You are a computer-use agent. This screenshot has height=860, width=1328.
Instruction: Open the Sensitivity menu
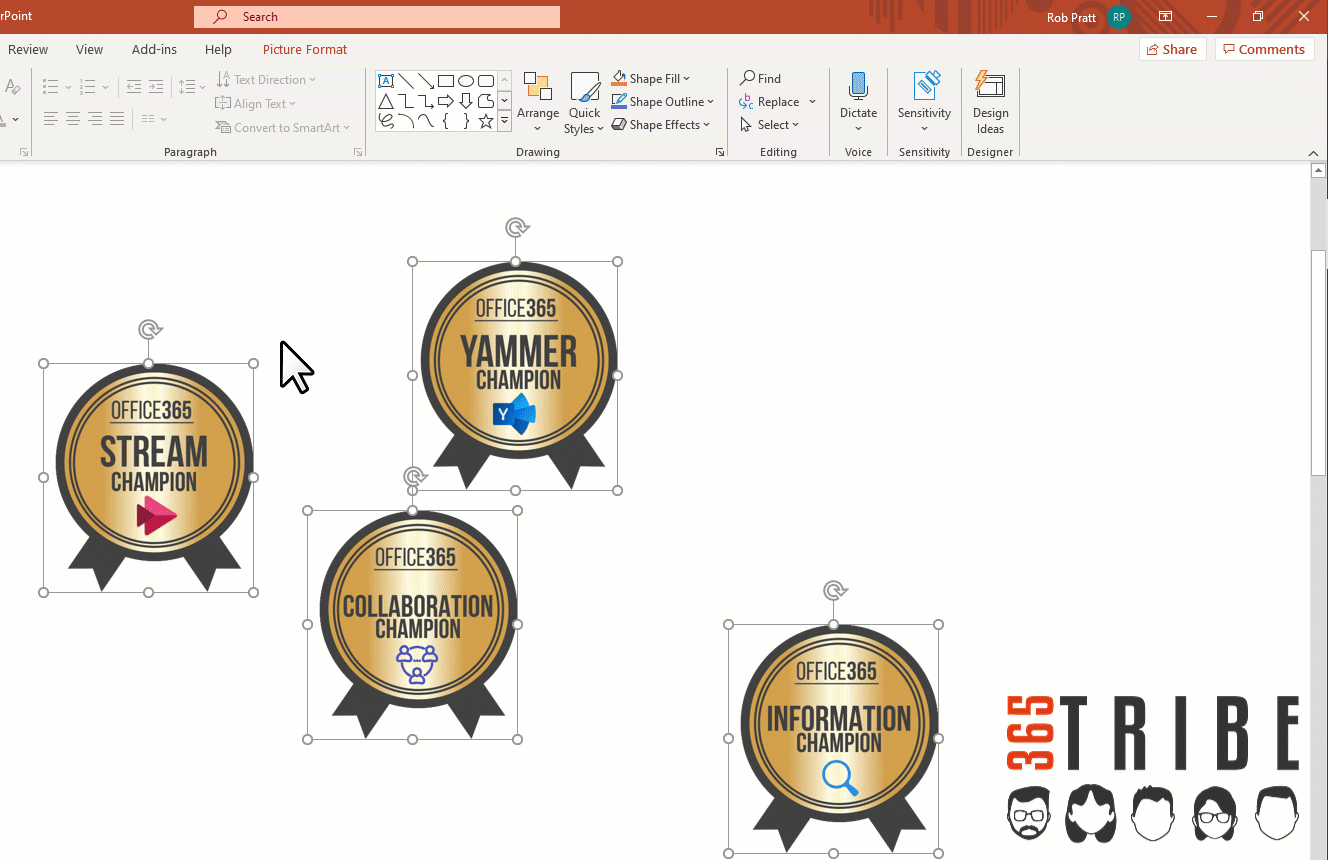924,102
